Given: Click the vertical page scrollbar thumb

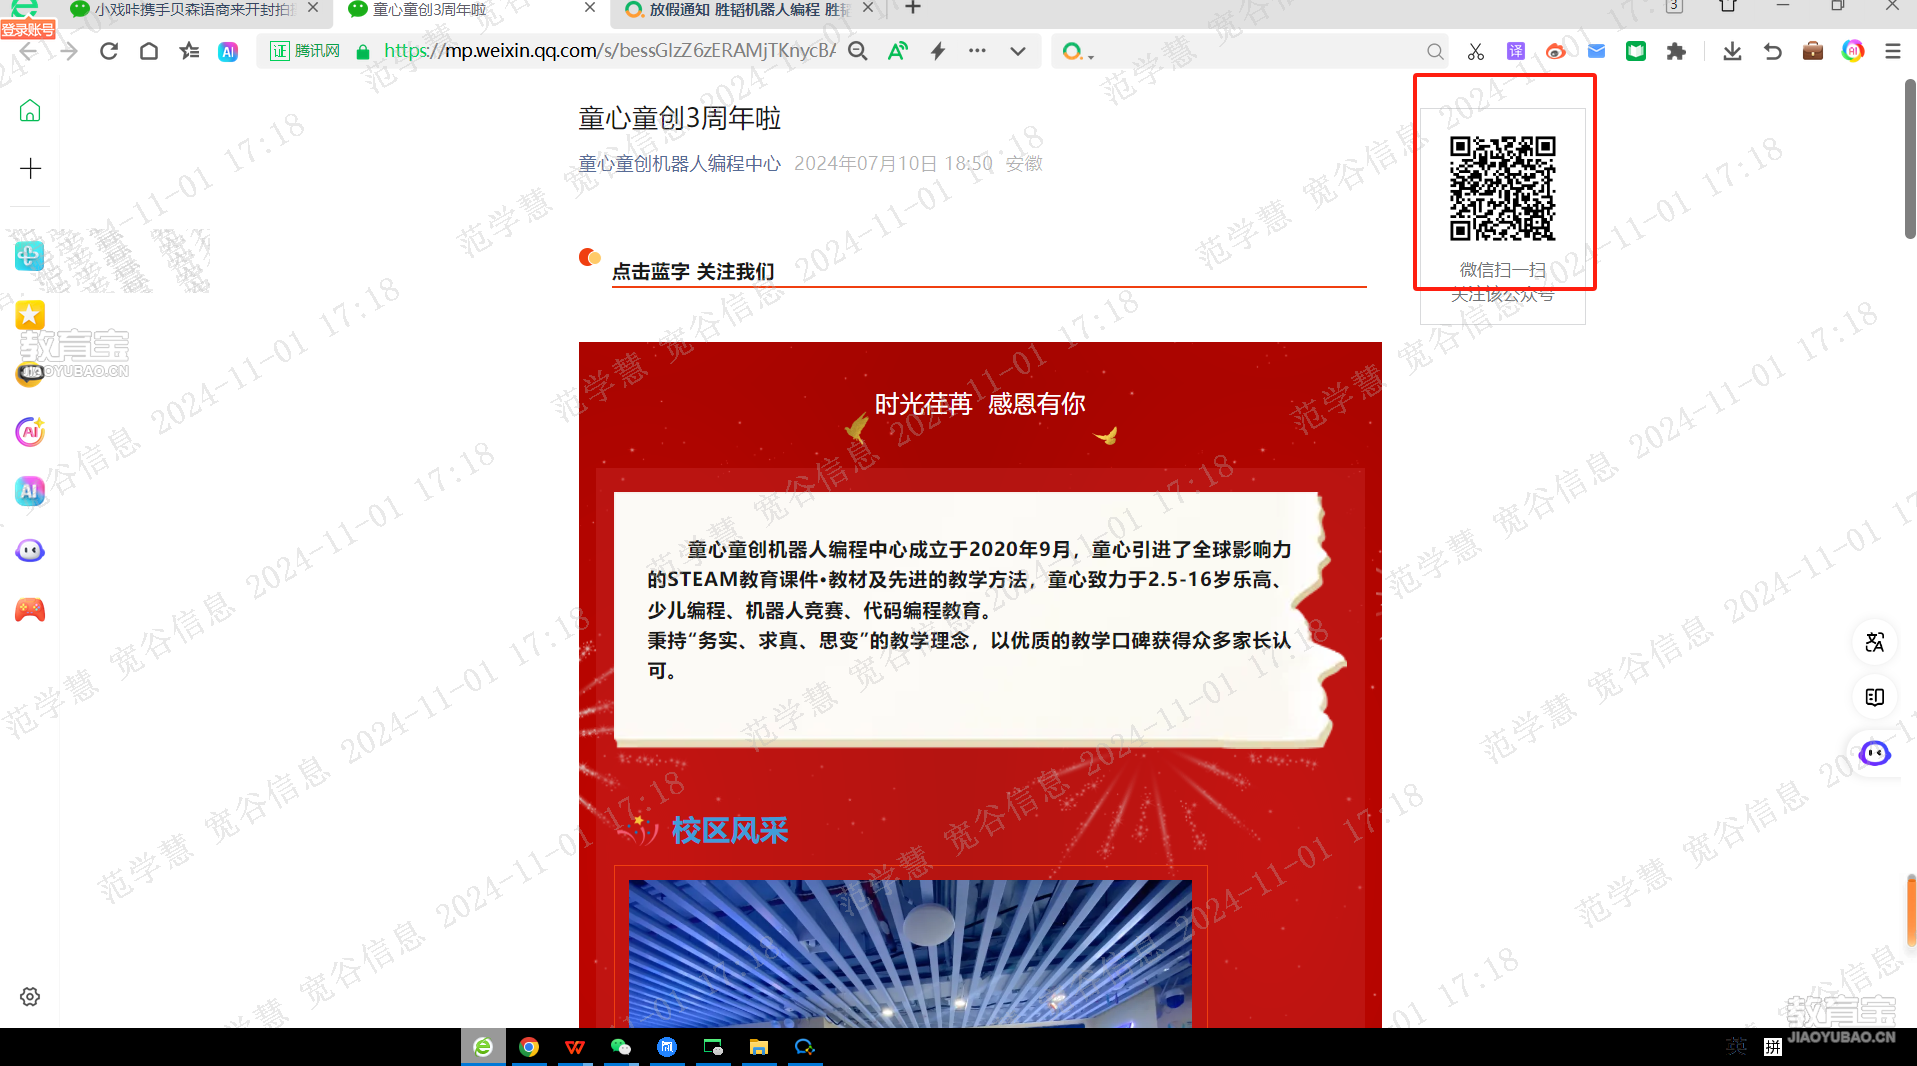Looking at the screenshot, I should pyautogui.click(x=1910, y=158).
